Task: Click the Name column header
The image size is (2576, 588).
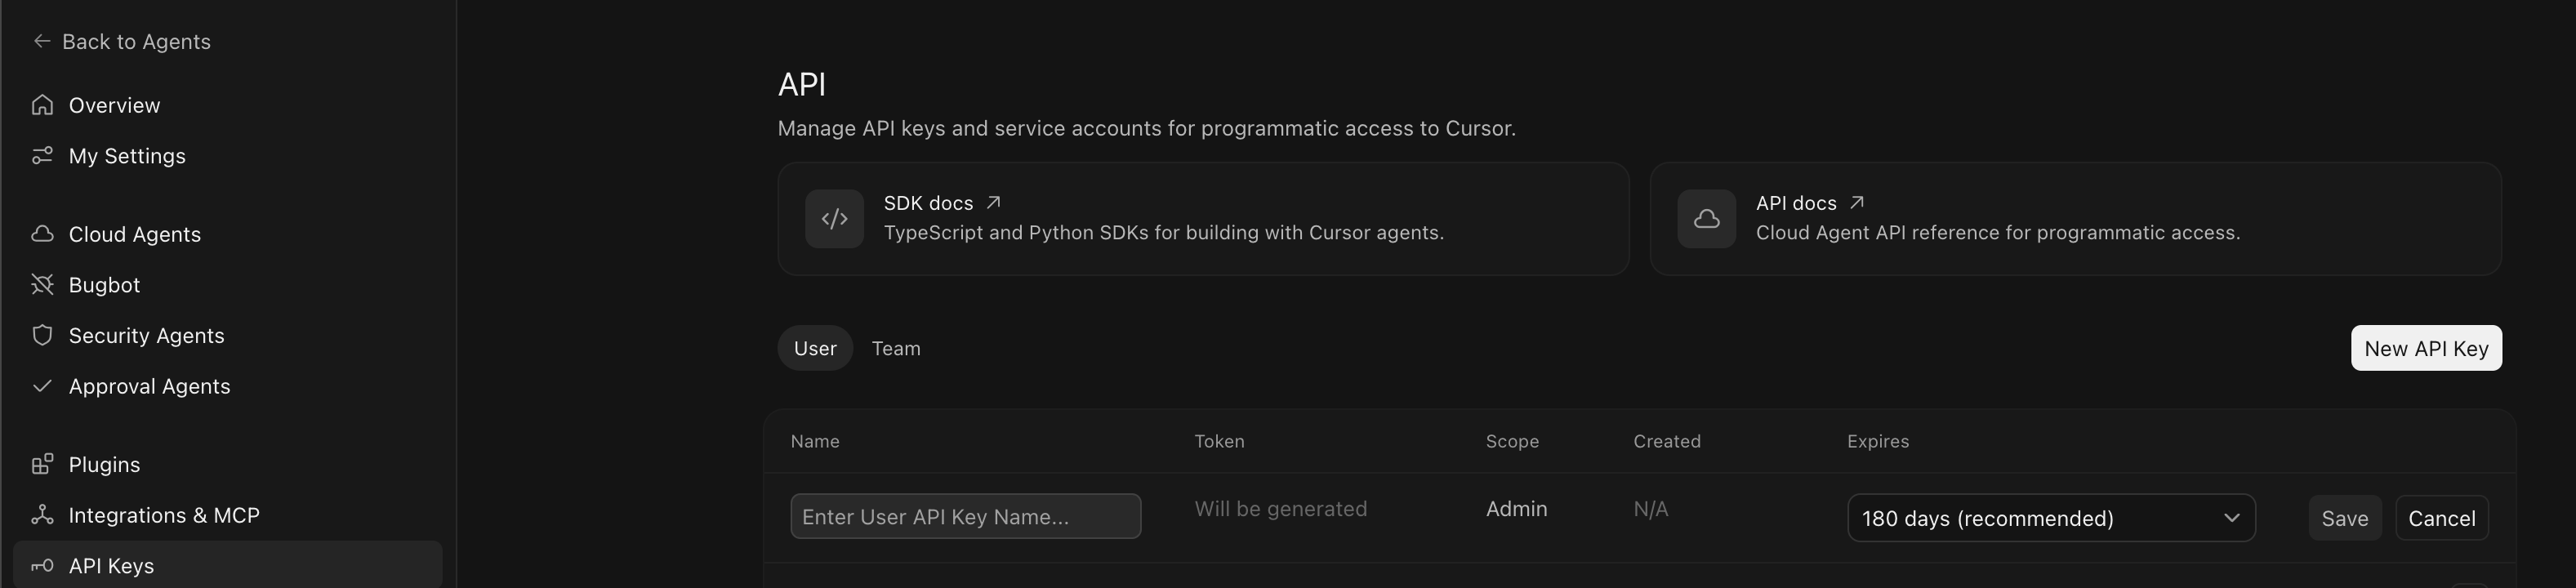Action: tap(815, 441)
